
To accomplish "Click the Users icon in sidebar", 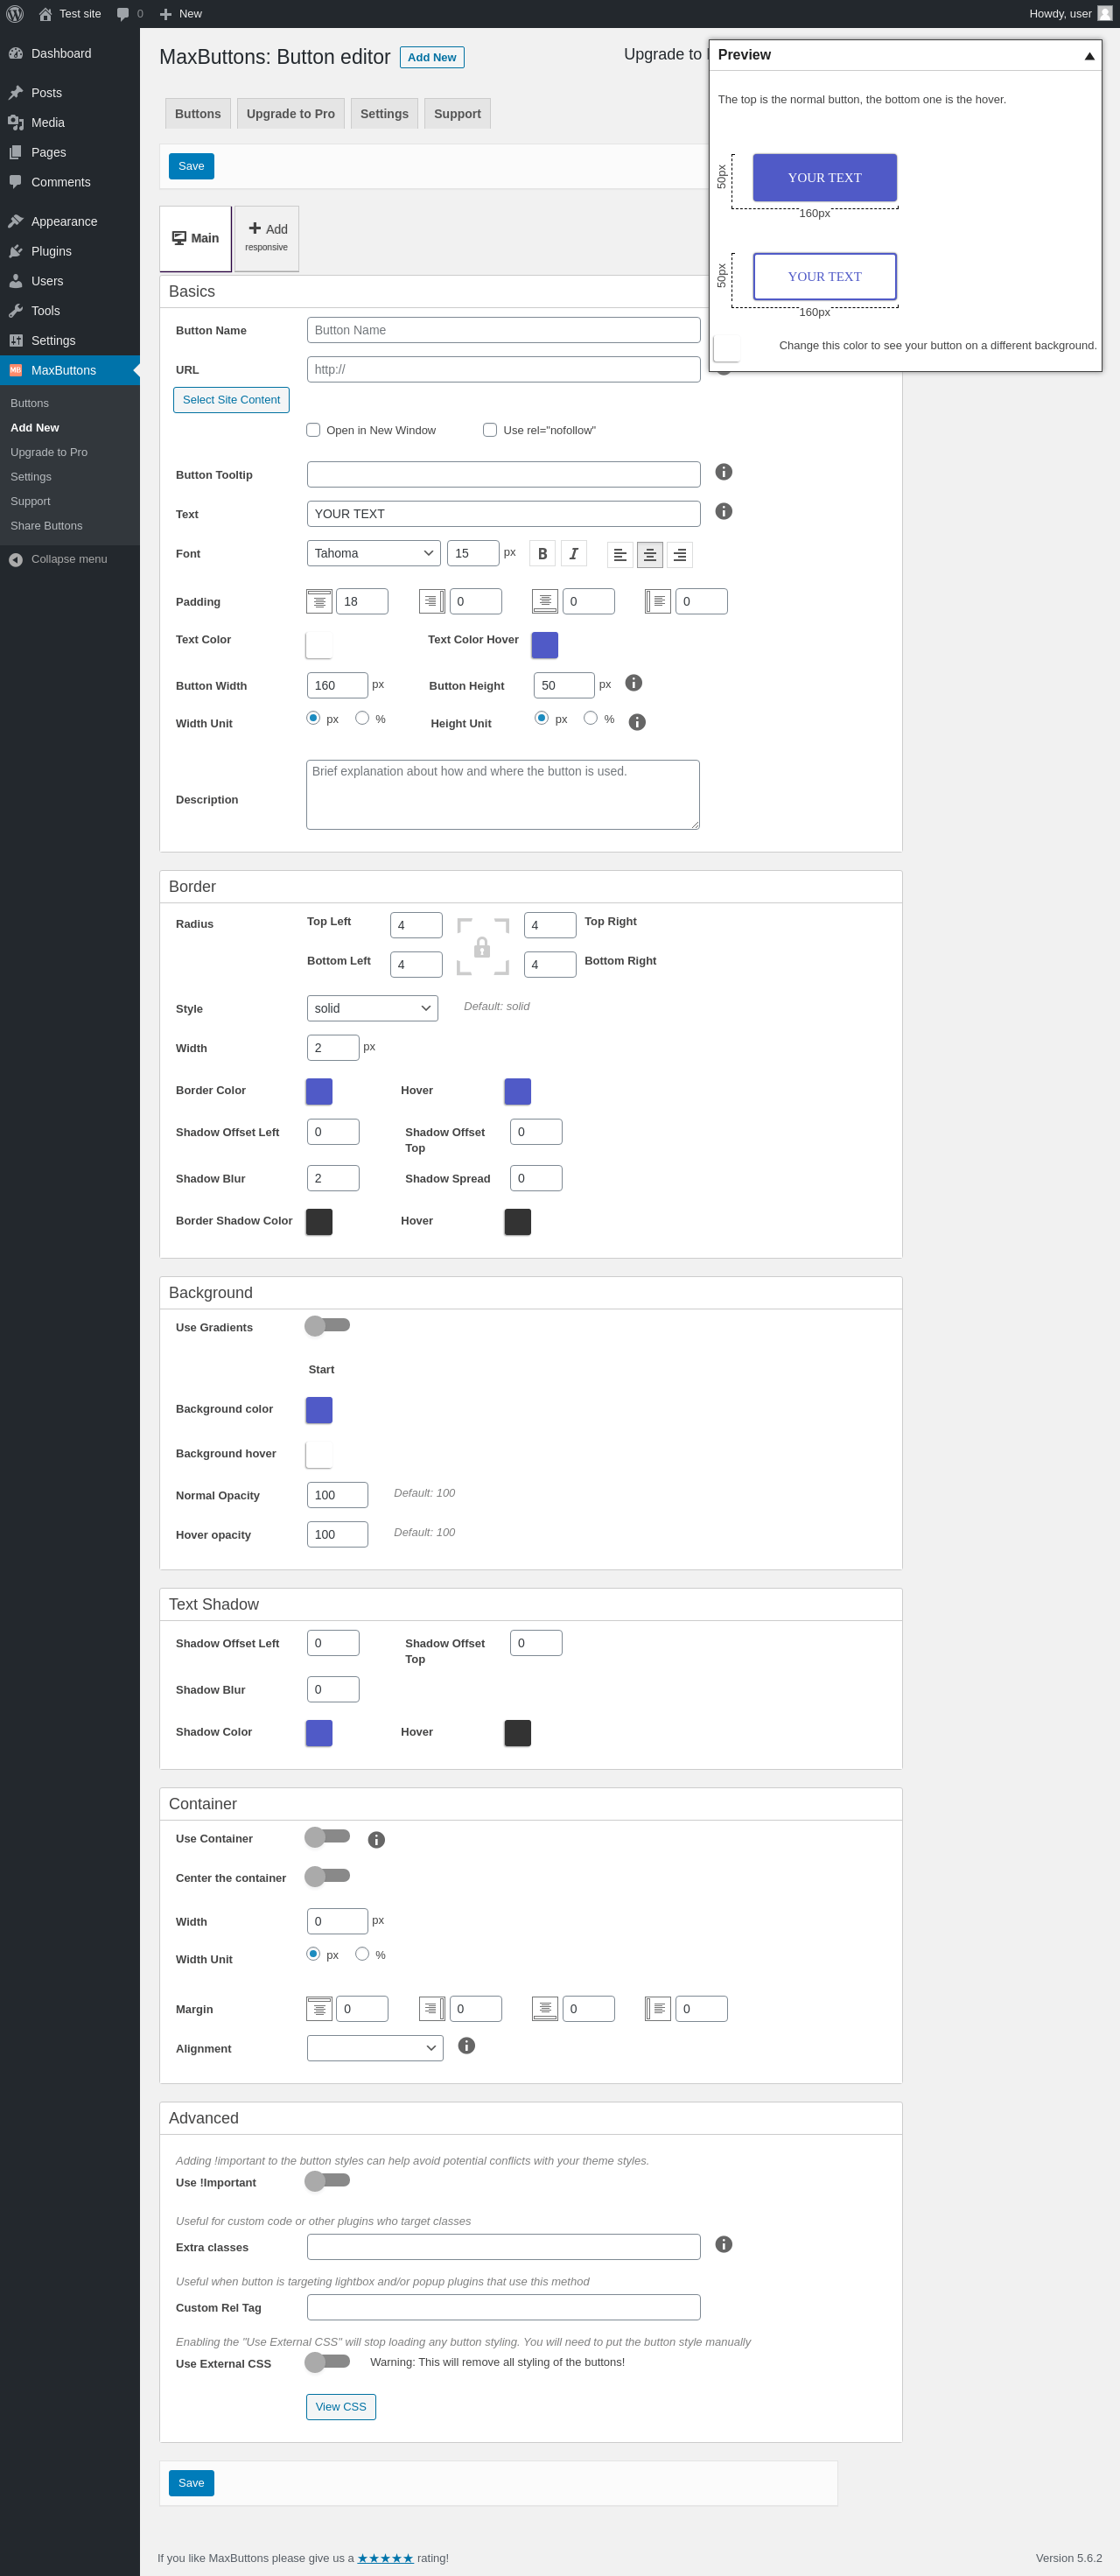I will point(16,282).
